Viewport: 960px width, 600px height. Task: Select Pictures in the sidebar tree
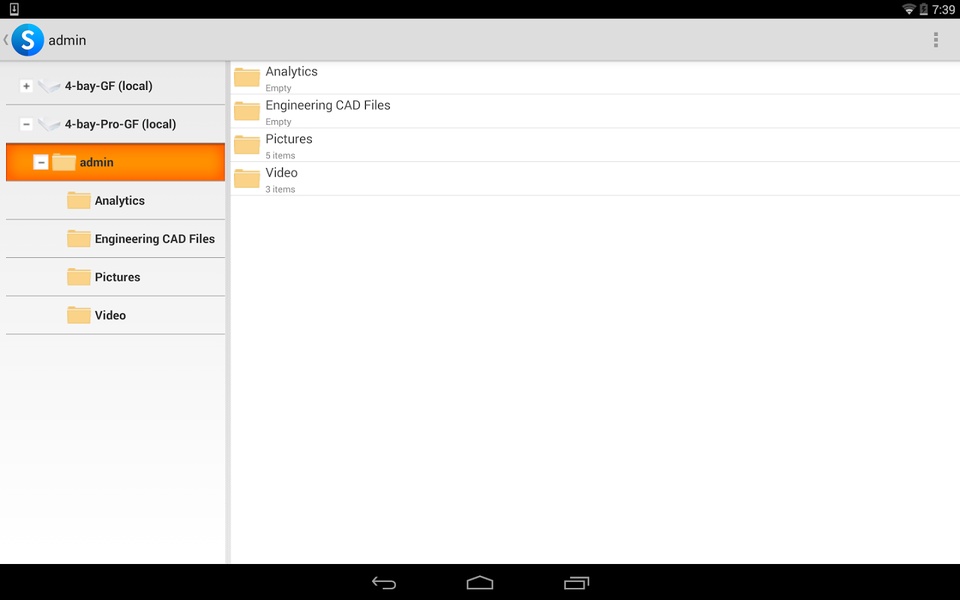[115, 277]
